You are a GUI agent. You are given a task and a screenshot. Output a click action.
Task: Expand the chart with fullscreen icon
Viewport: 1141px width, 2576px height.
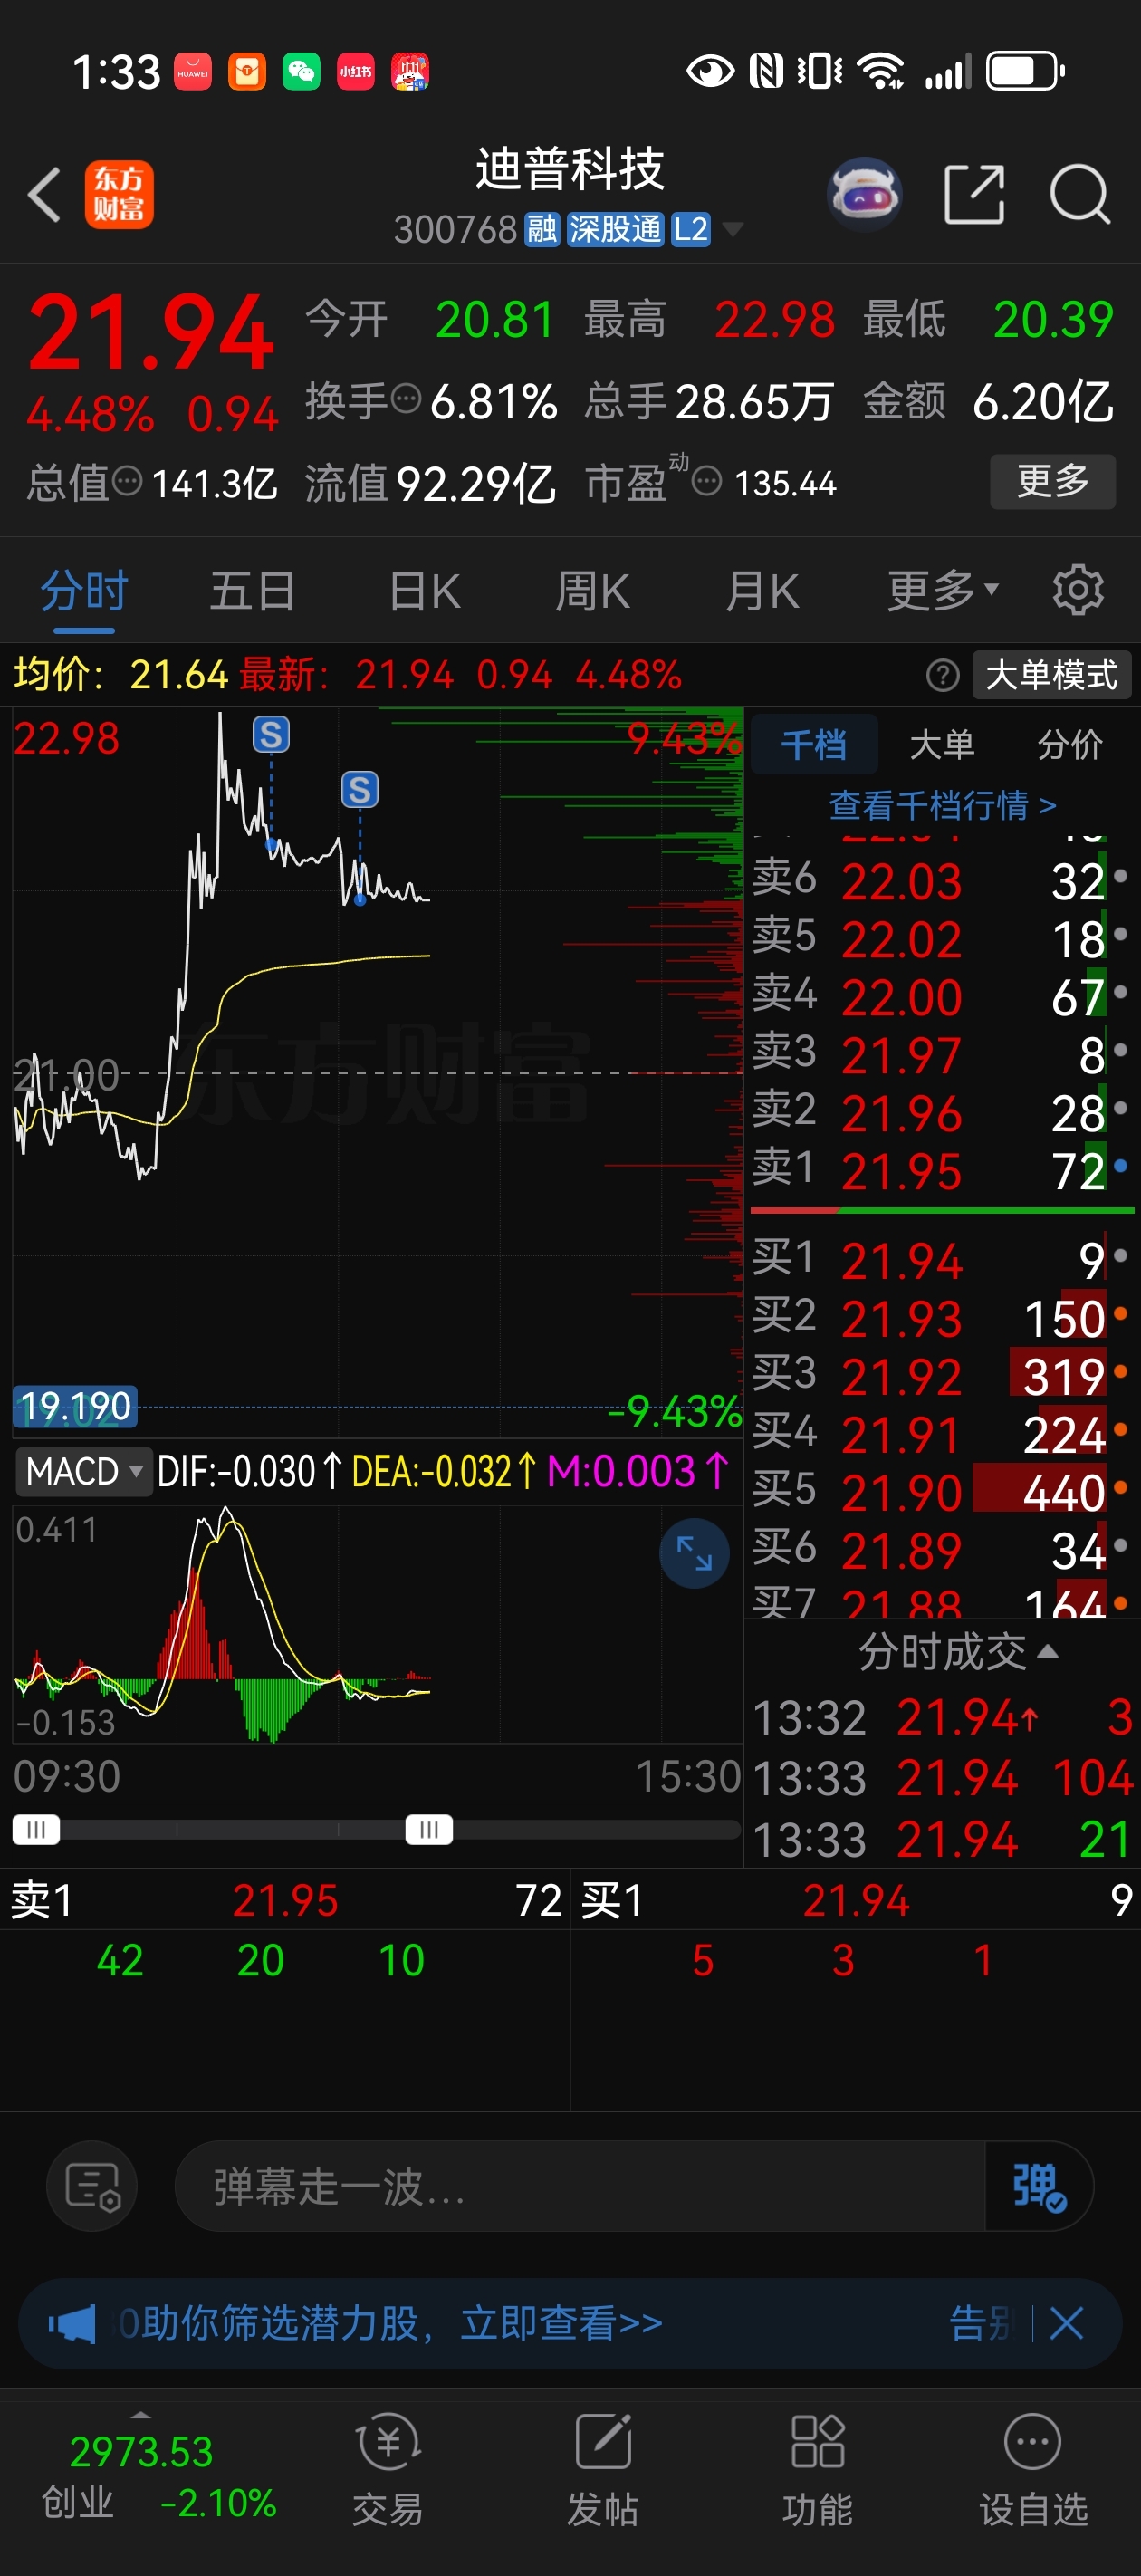click(694, 1552)
